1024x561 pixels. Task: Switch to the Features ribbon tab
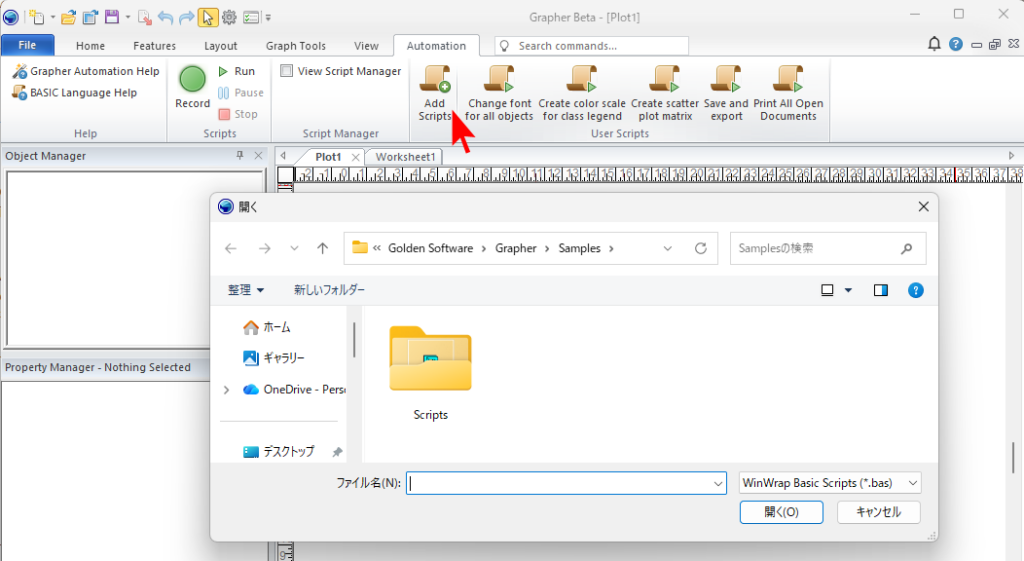click(x=154, y=46)
